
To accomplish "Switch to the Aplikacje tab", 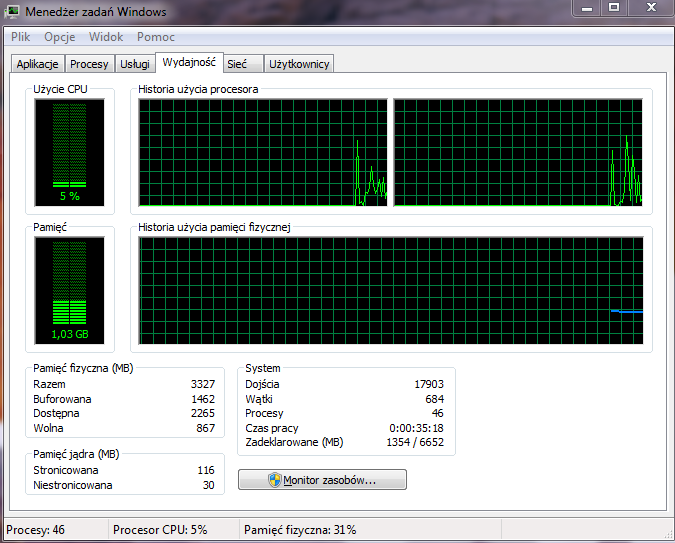I will click(x=37, y=64).
